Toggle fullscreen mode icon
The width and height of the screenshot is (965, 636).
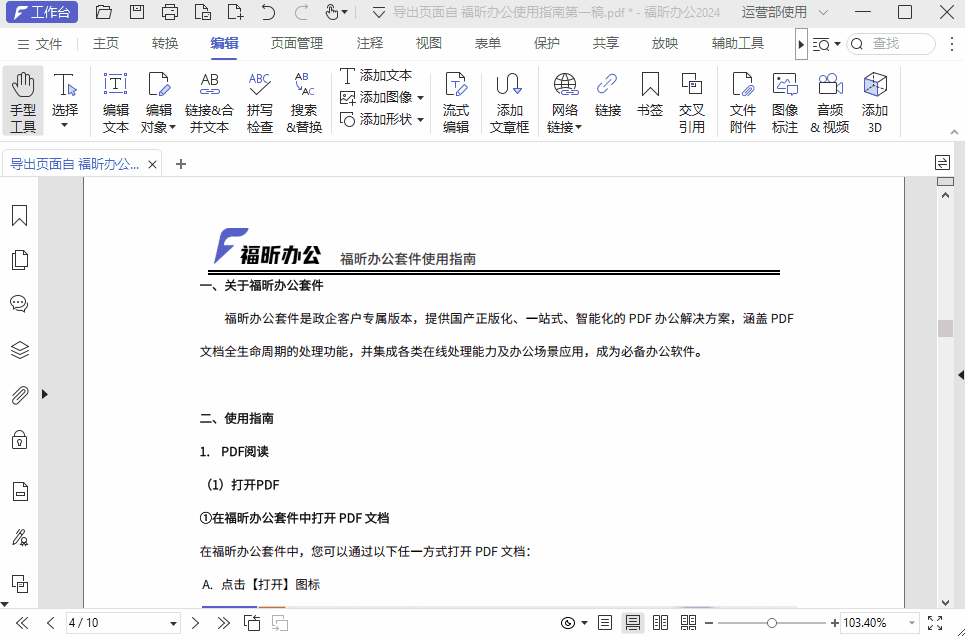[x=935, y=623]
